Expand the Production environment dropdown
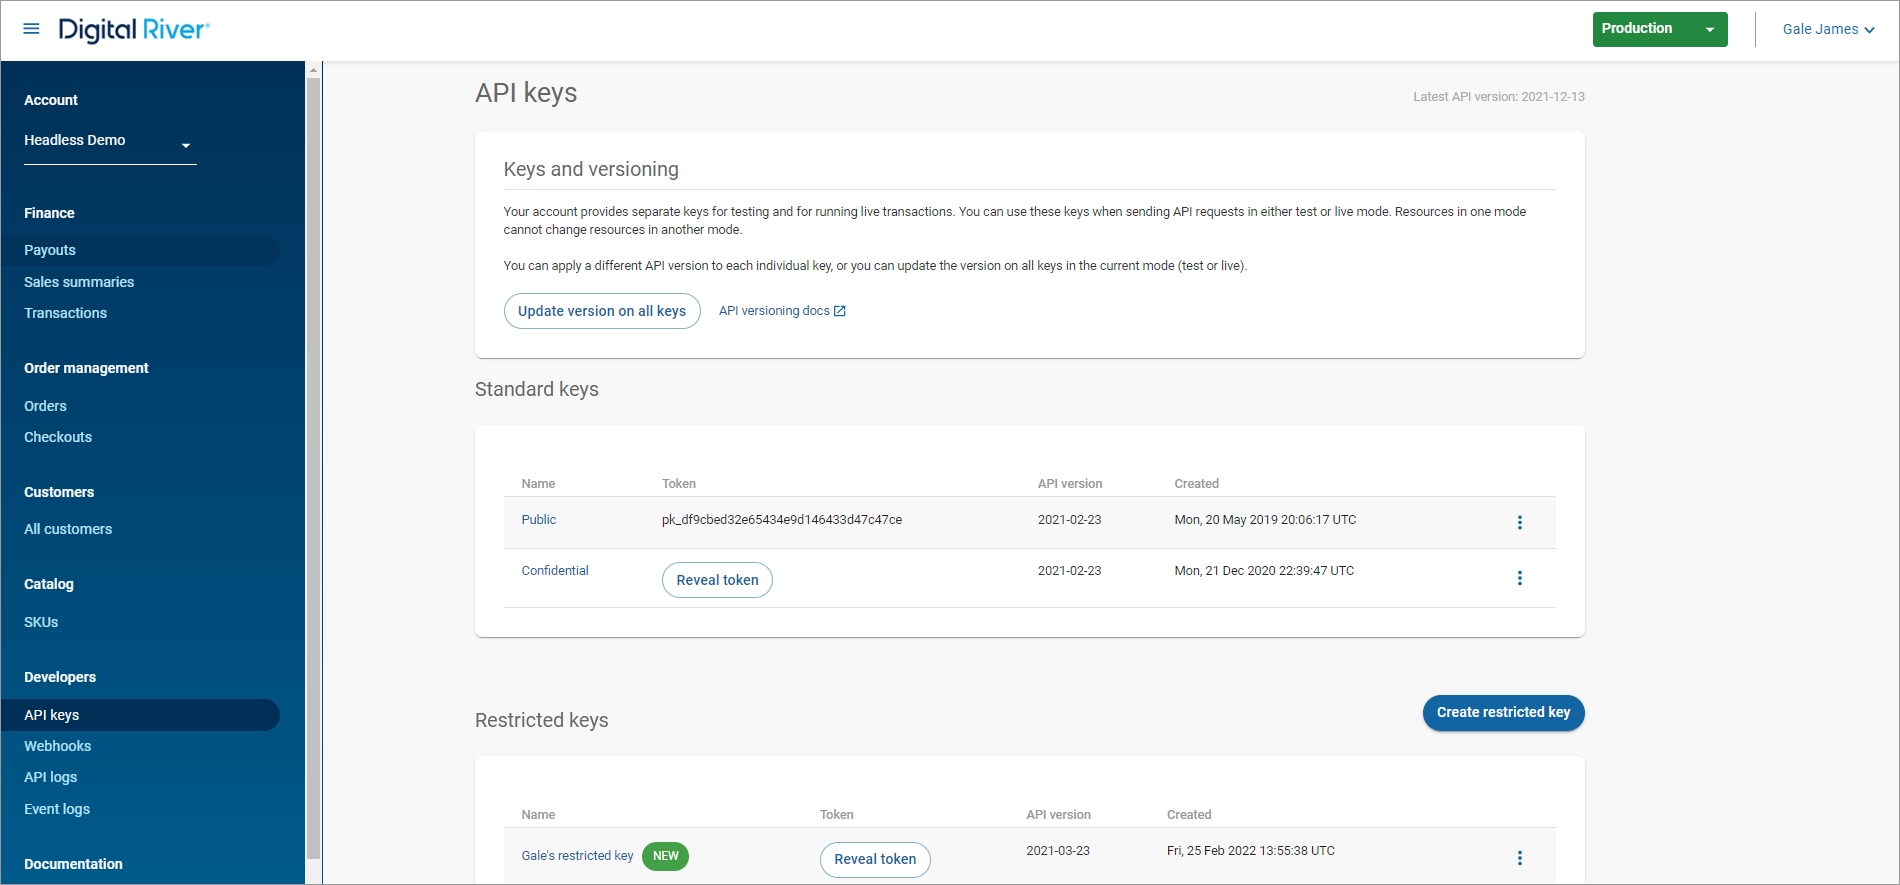 tap(1709, 30)
